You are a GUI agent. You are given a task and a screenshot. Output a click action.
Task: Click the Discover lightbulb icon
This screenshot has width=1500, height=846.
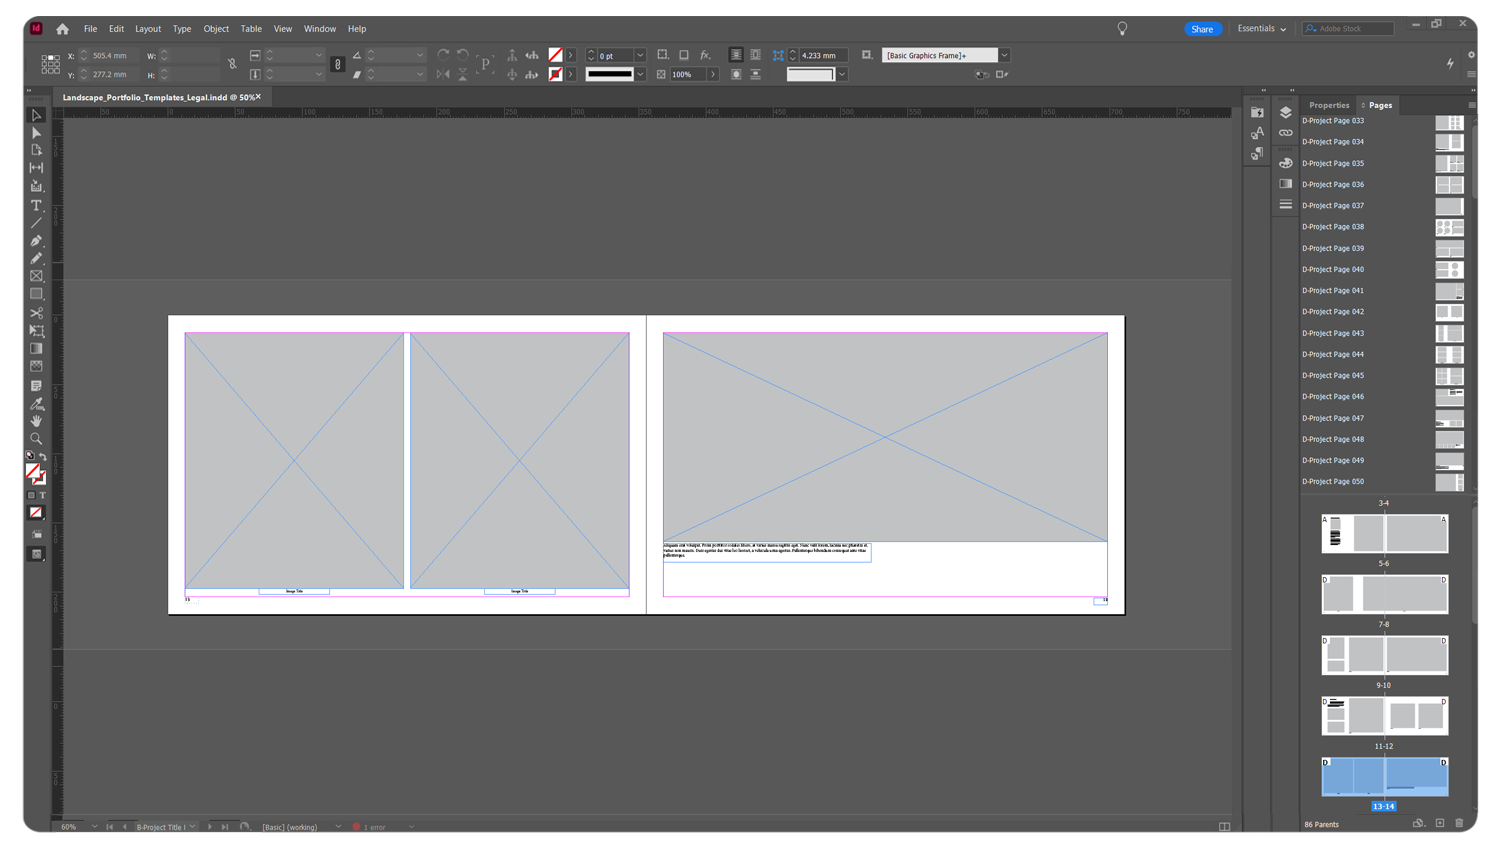pos(1122,29)
